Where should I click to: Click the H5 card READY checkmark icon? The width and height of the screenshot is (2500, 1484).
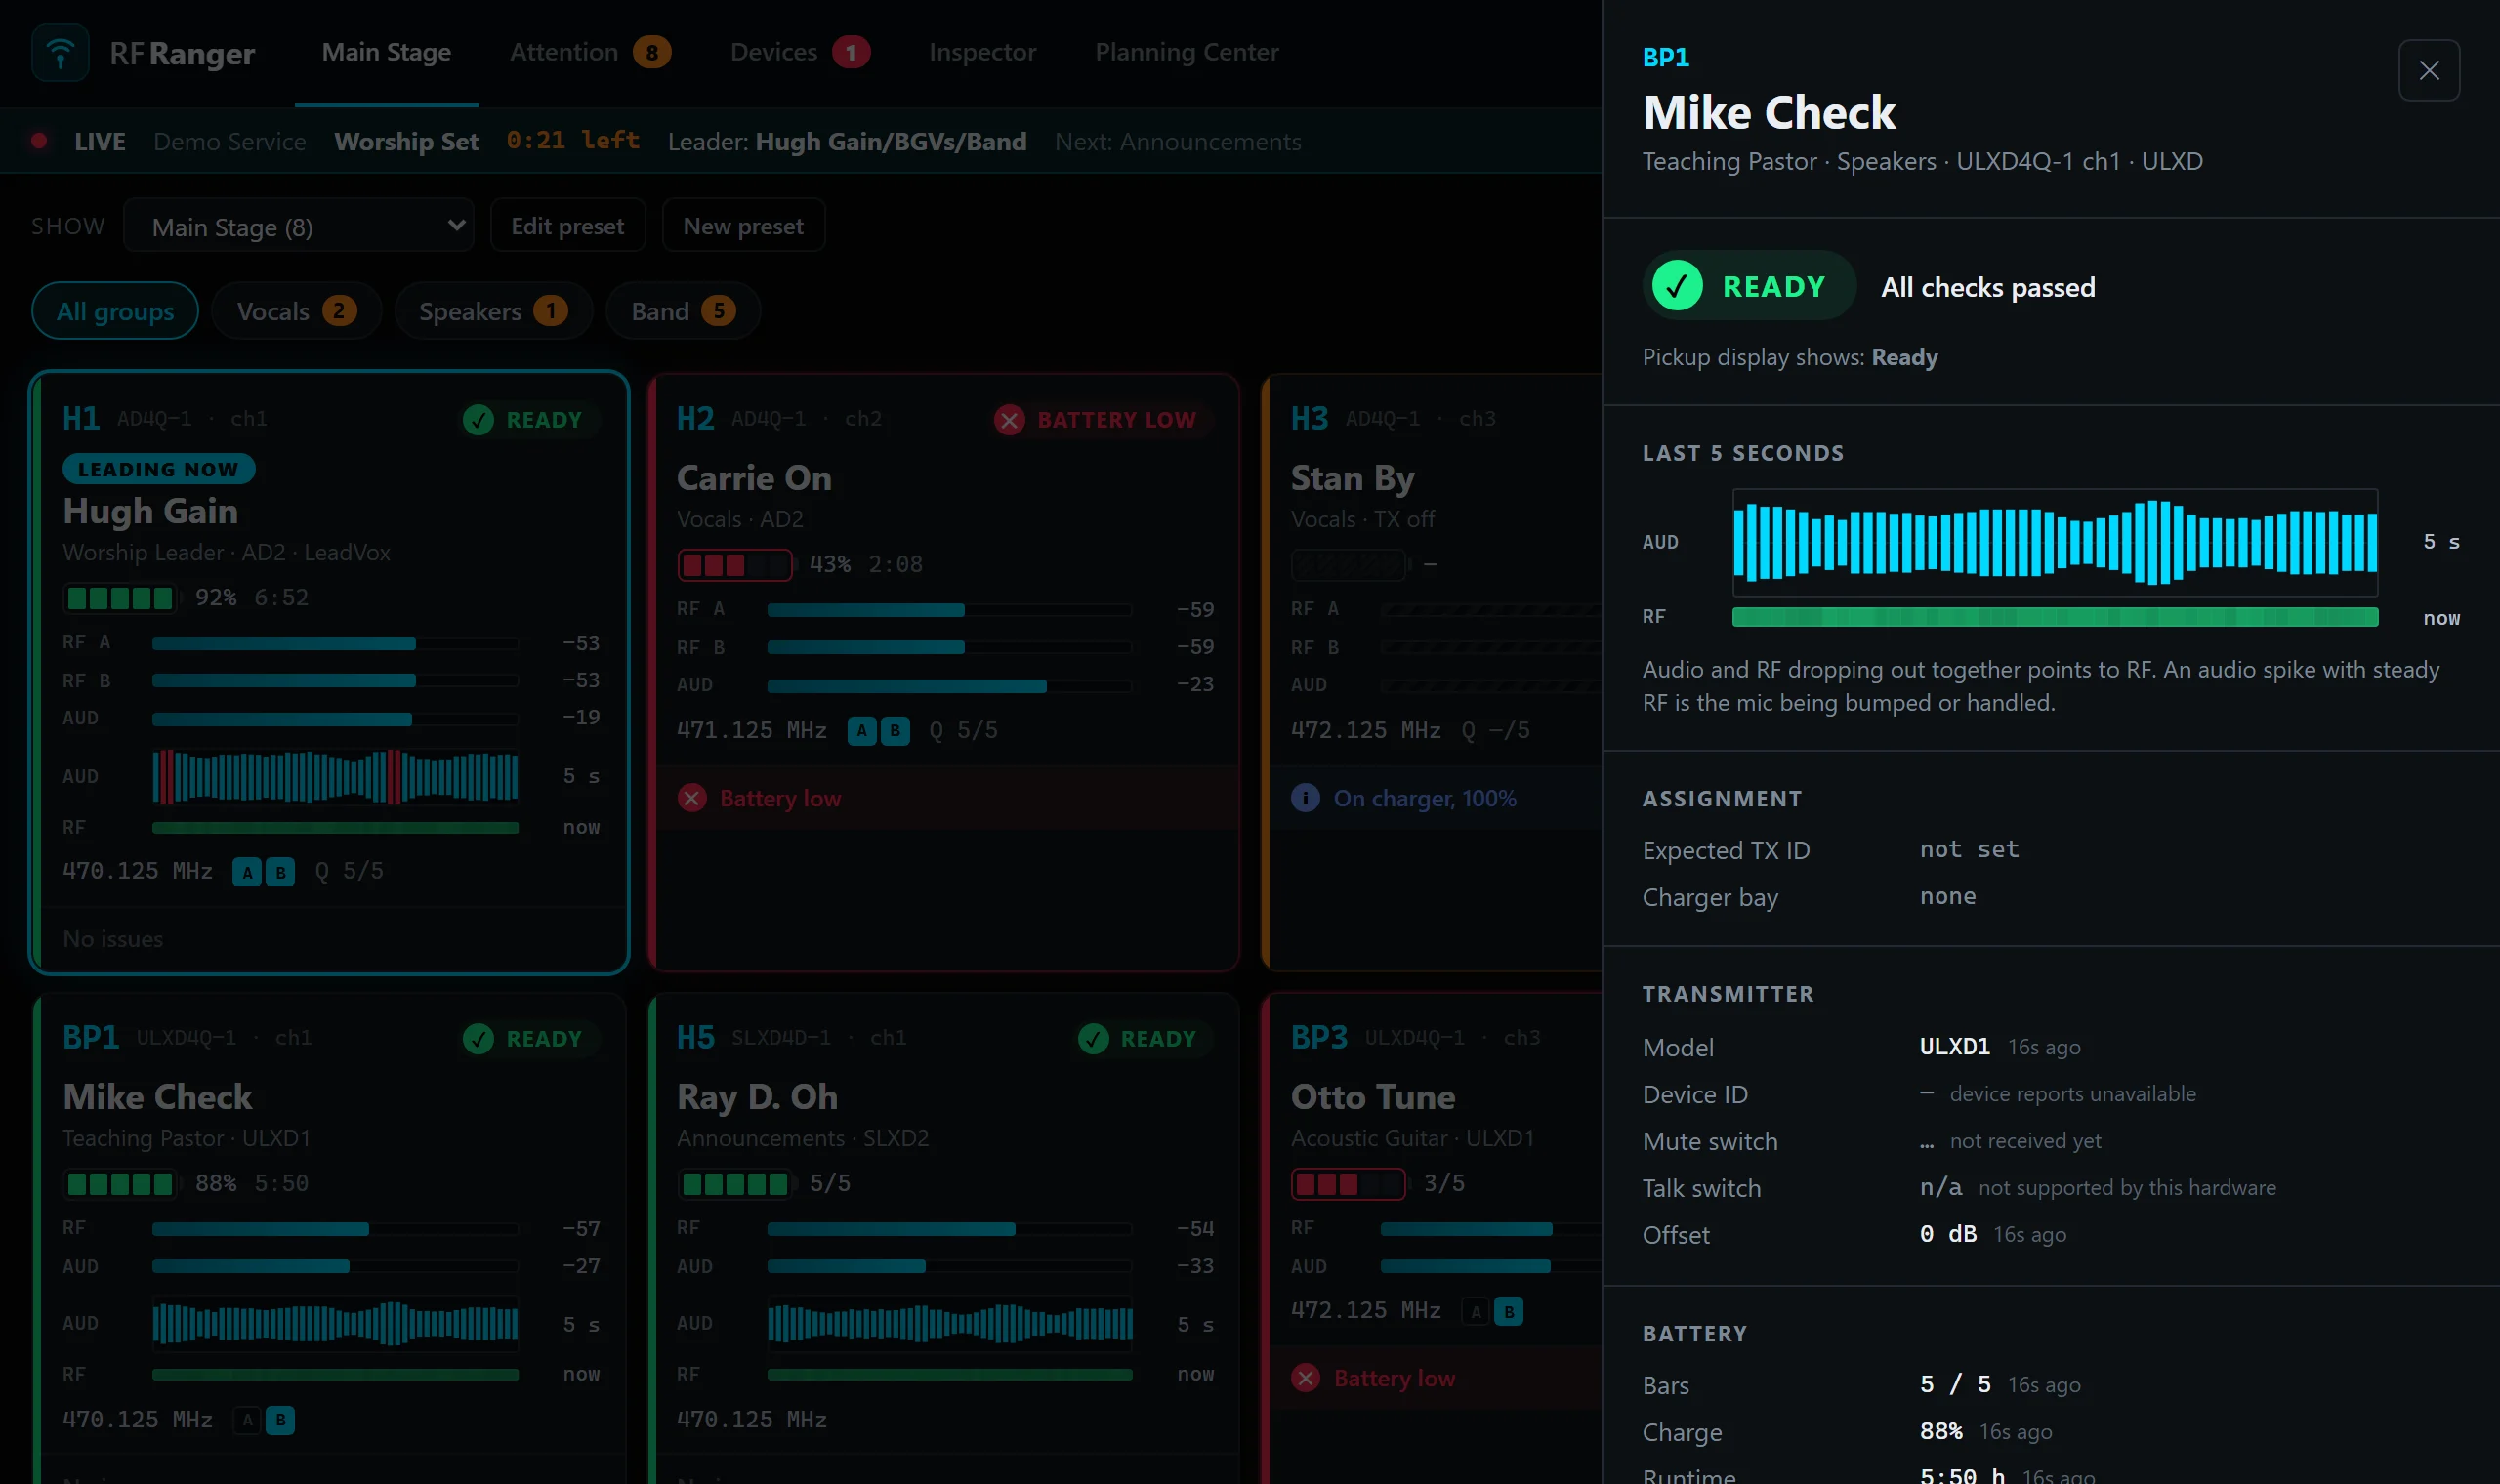[x=1093, y=1038]
